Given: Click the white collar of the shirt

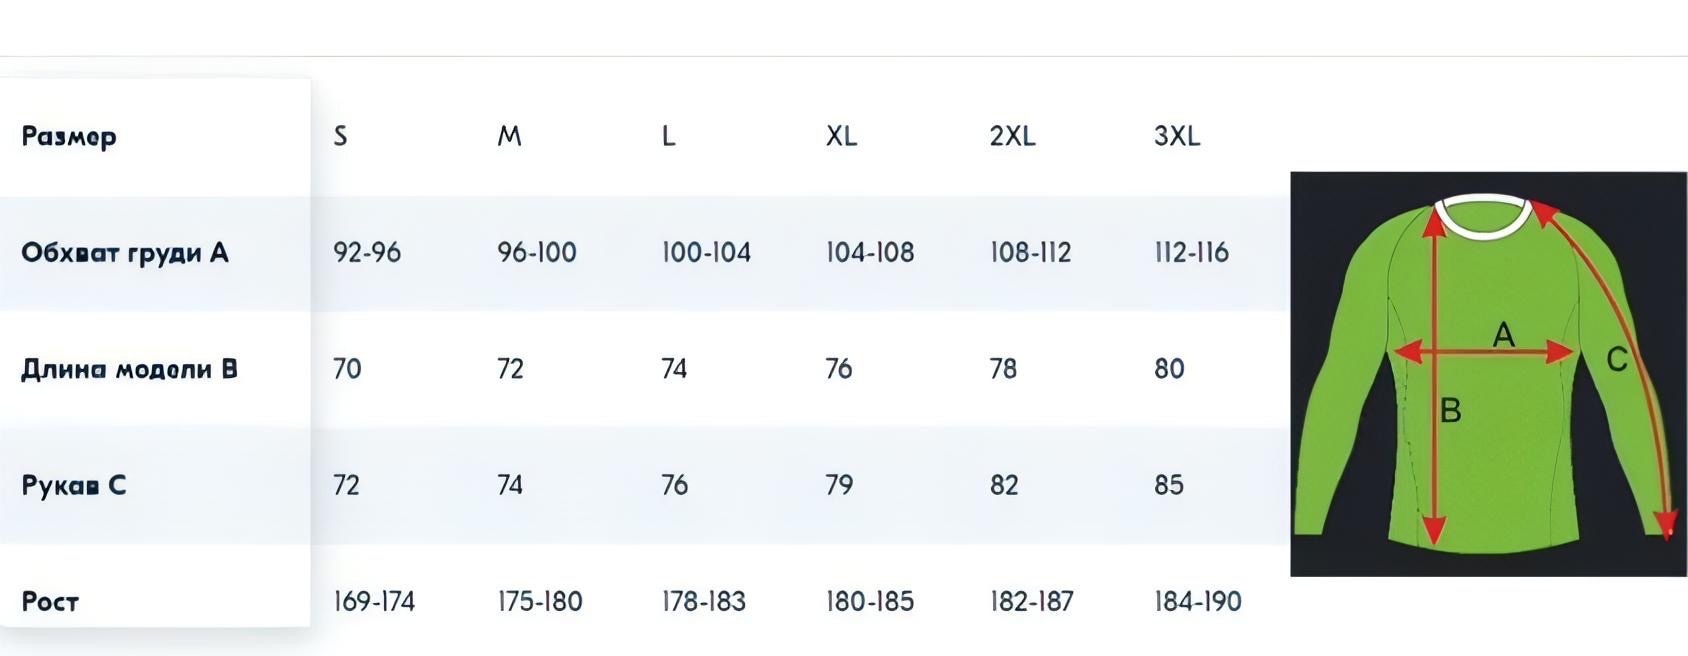Looking at the screenshot, I should click(x=1483, y=216).
